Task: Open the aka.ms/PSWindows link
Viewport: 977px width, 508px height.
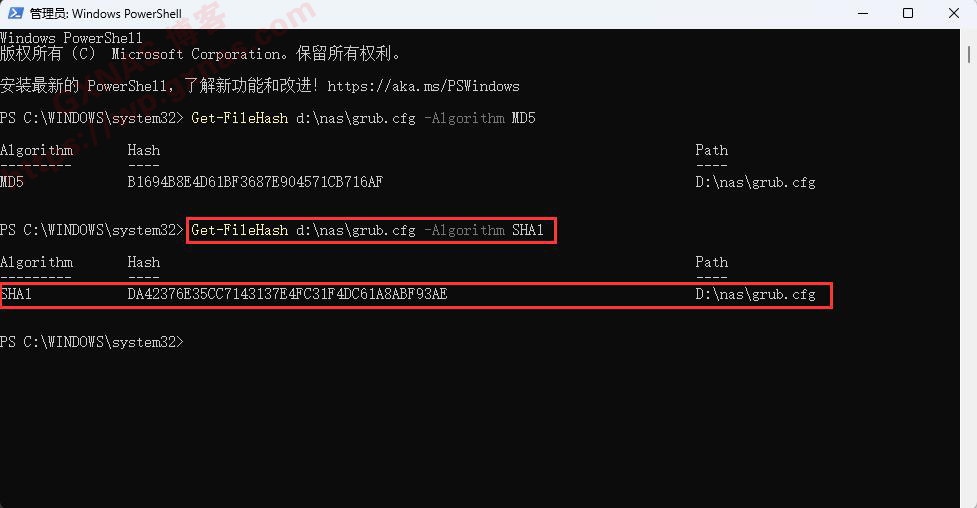Action: [x=423, y=86]
